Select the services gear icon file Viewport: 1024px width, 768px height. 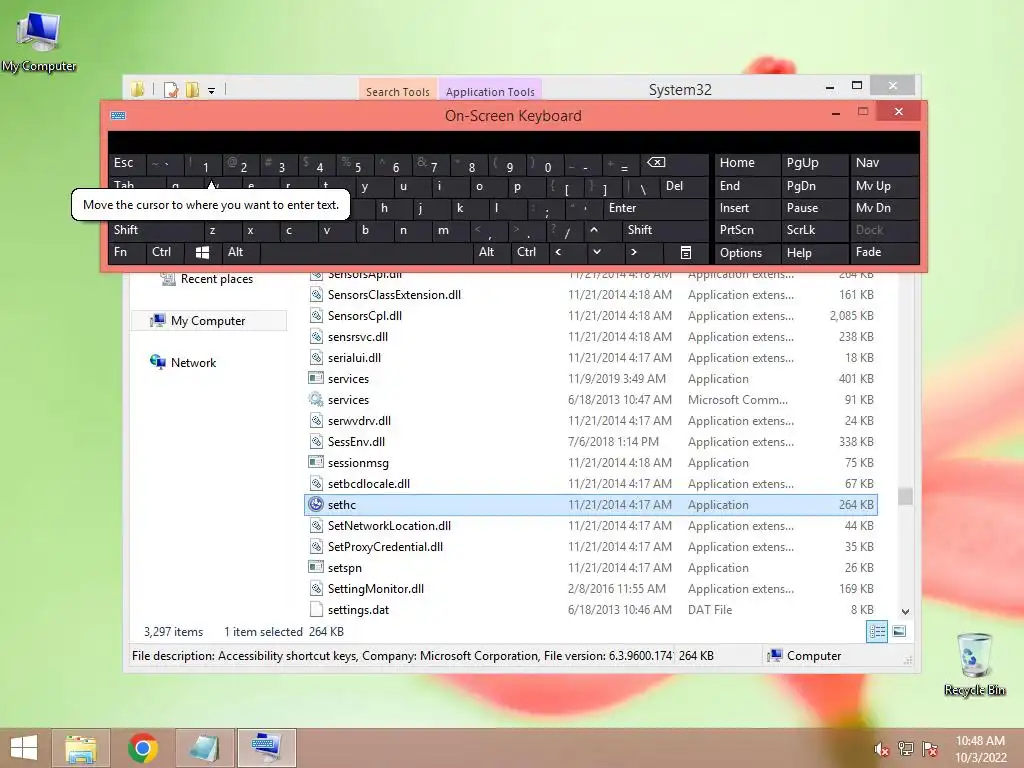[x=316, y=399]
